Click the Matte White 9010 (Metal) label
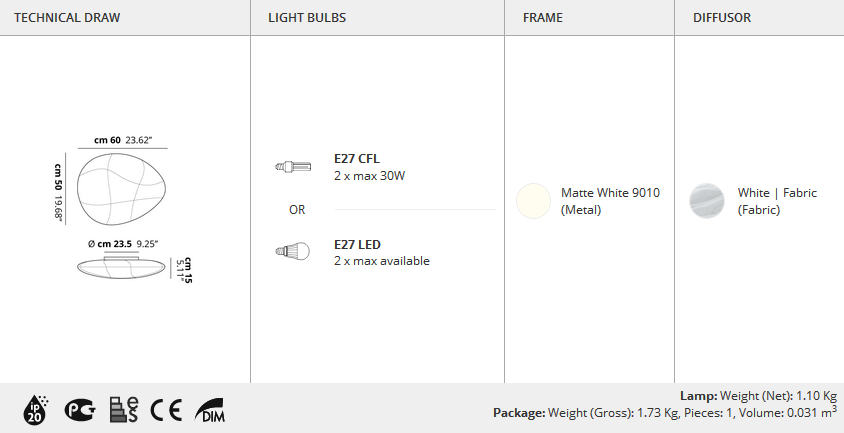 pos(610,201)
